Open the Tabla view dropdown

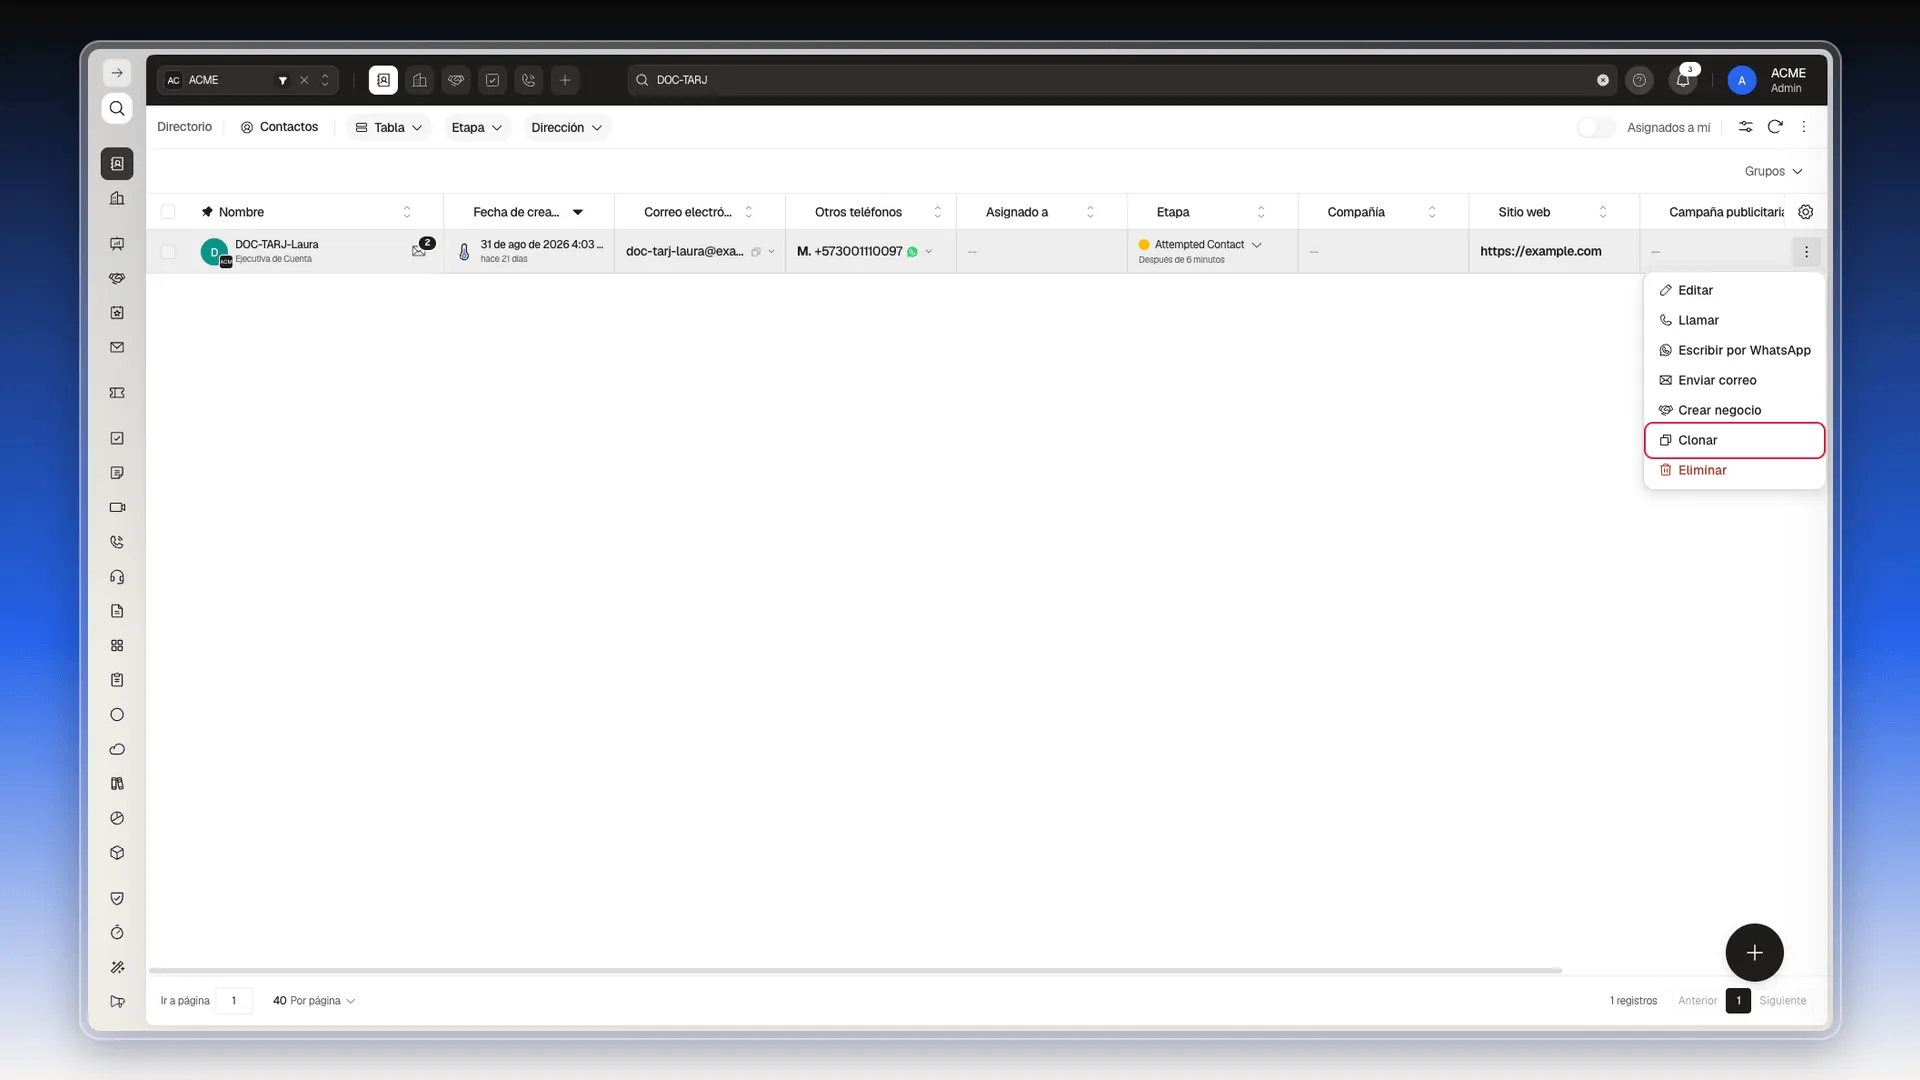[389, 127]
